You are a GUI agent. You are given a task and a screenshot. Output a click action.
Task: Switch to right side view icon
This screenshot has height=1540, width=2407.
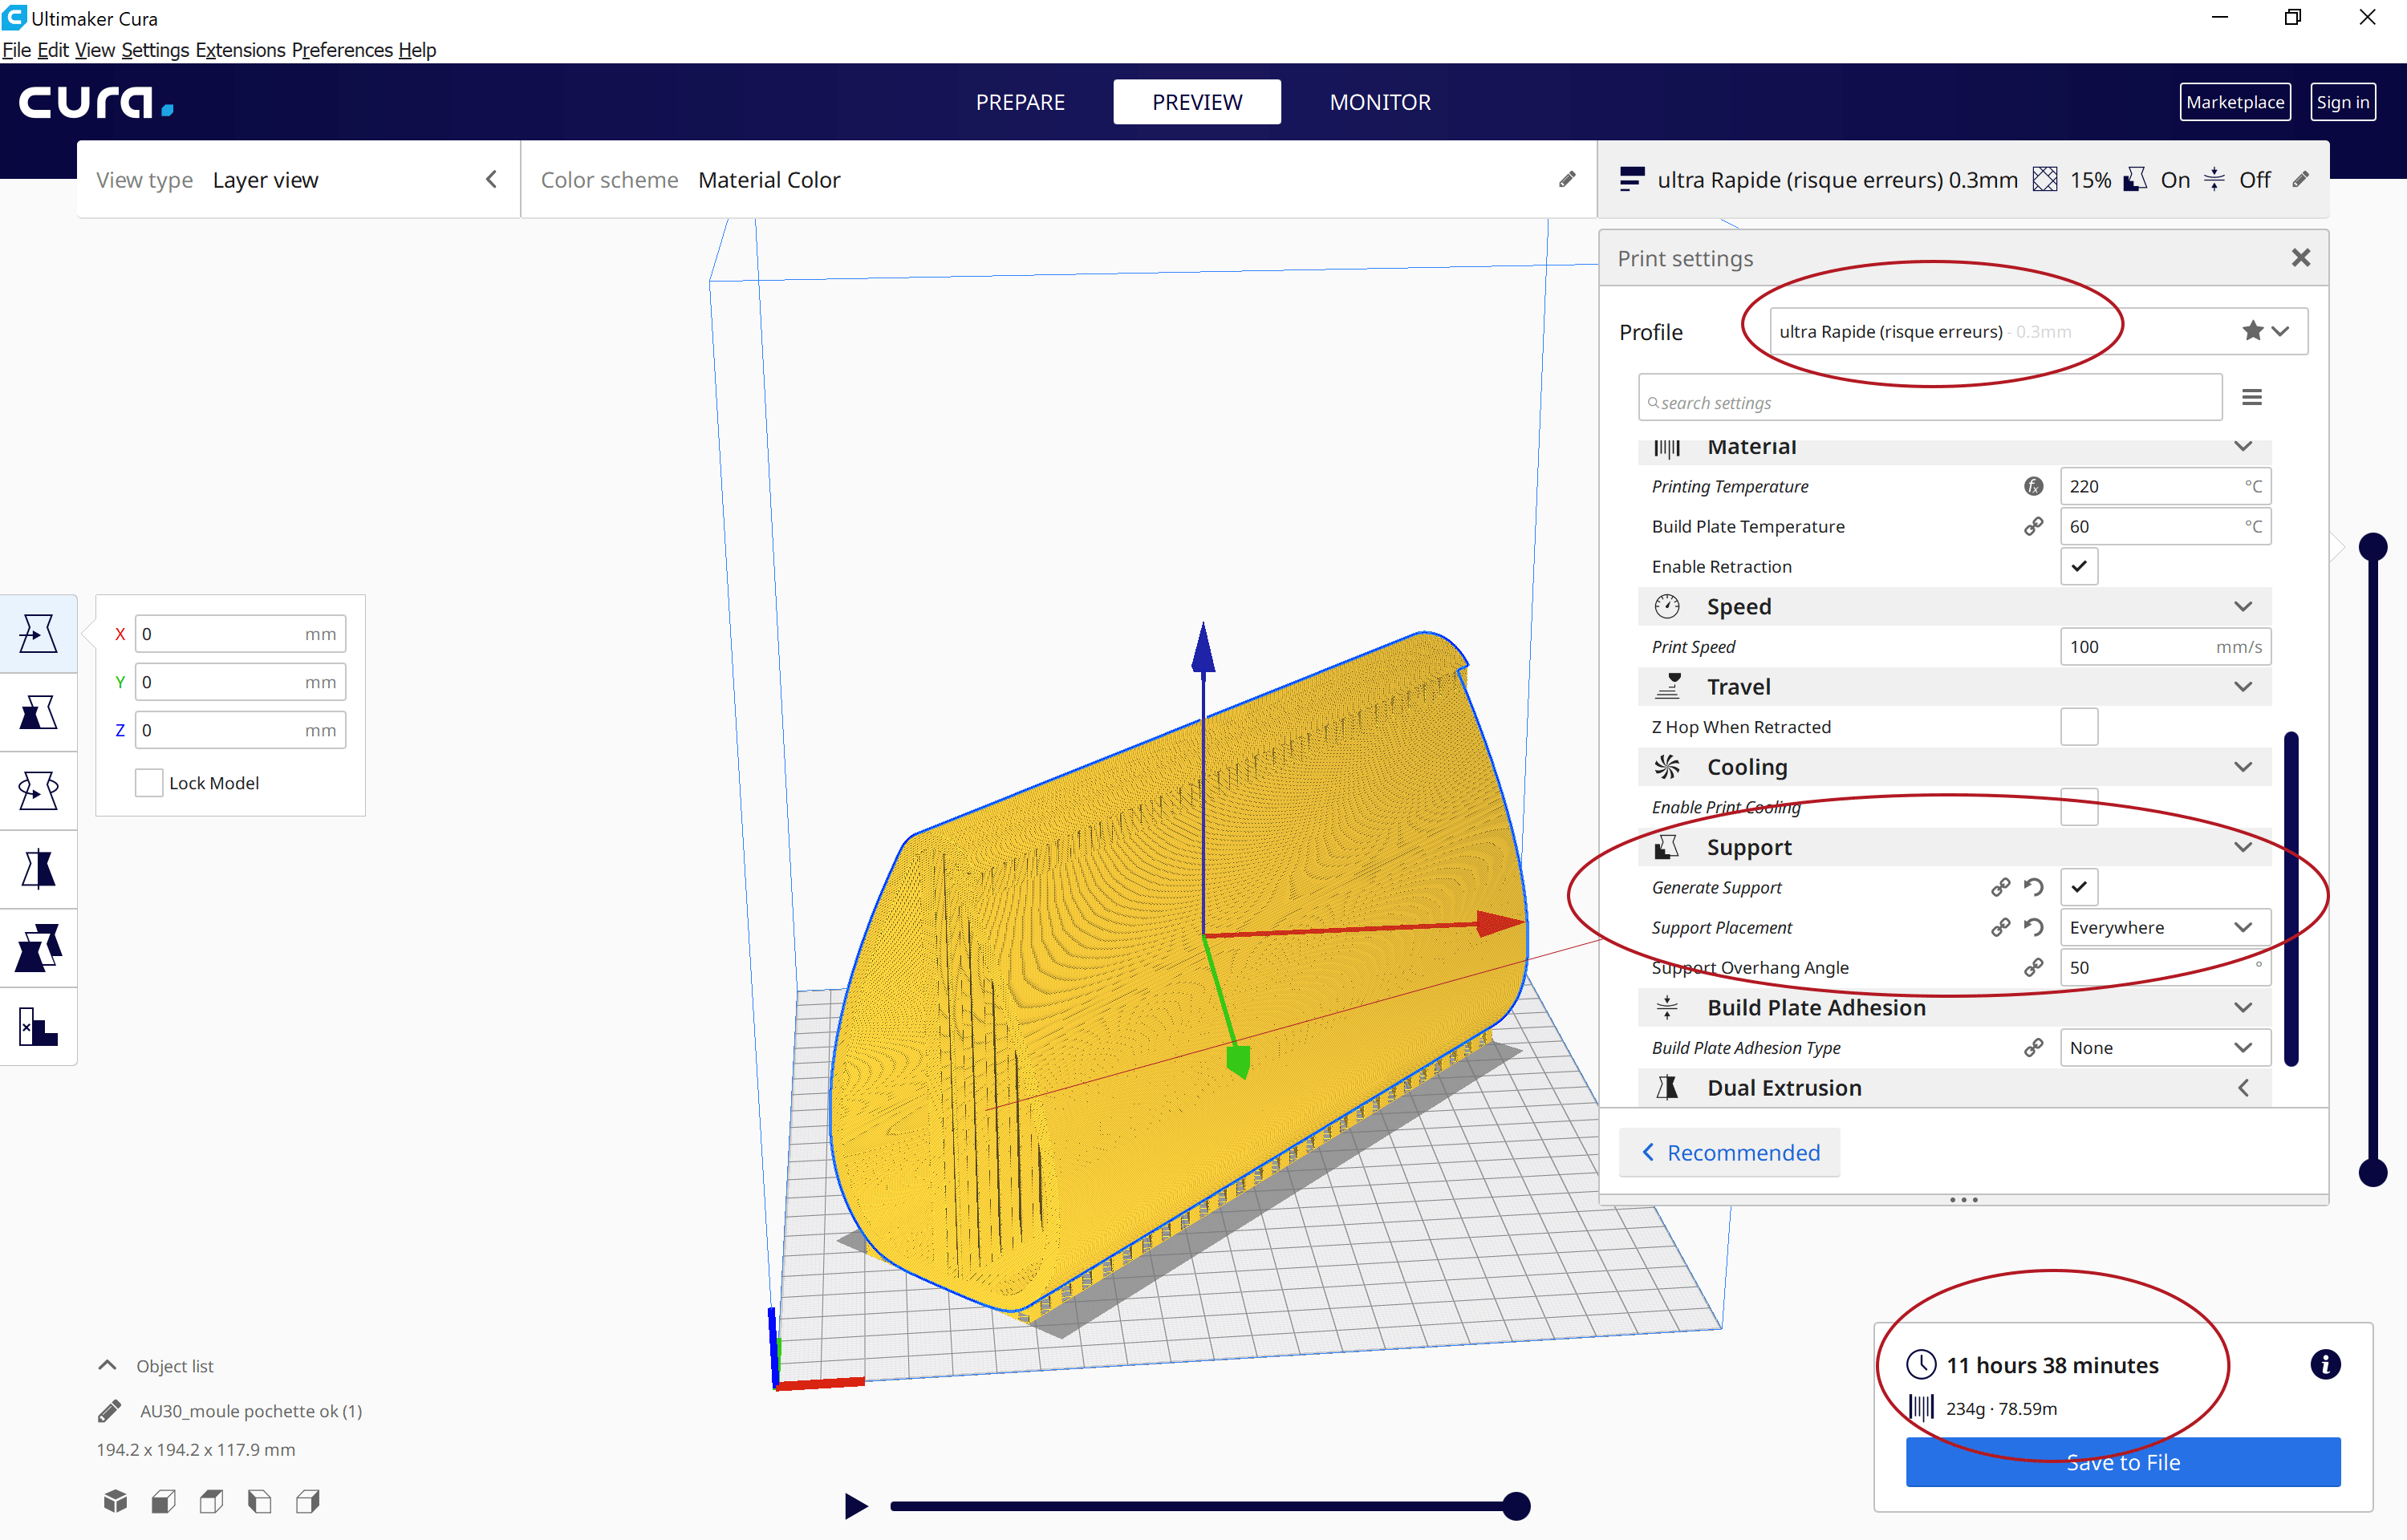pyautogui.click(x=307, y=1501)
